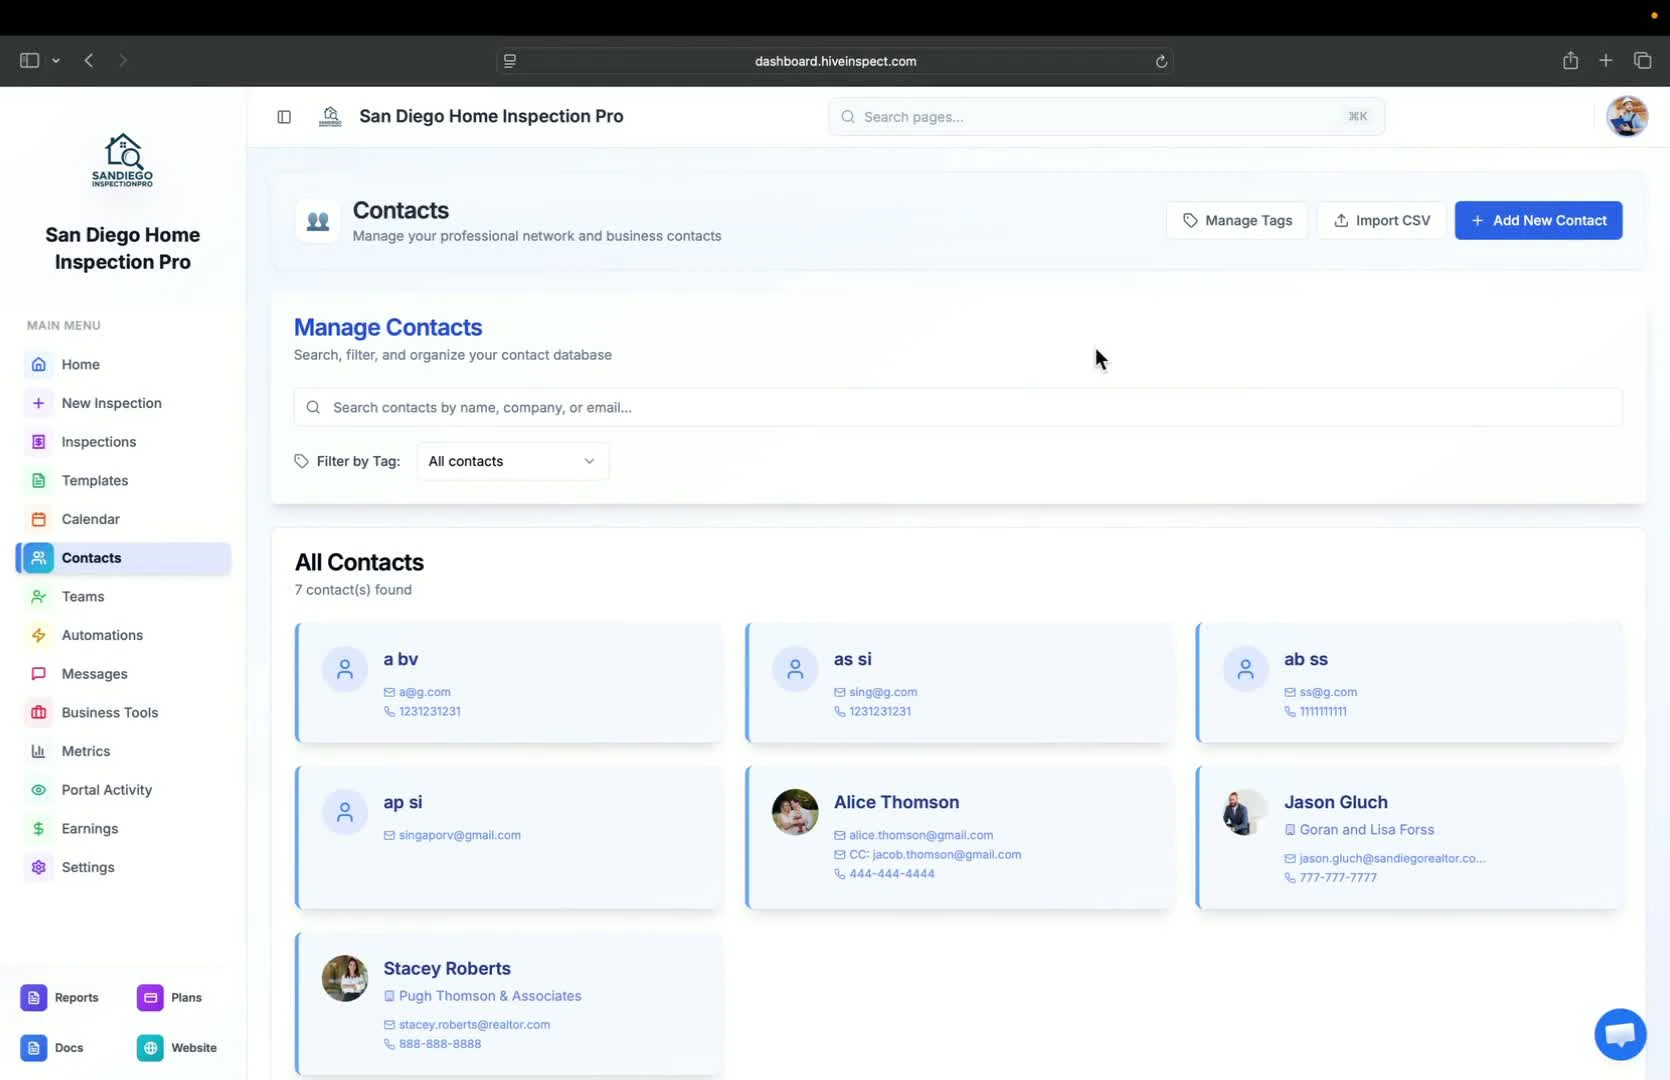
Task: Click Goran and Lisa Forss company
Action: (x=1366, y=830)
